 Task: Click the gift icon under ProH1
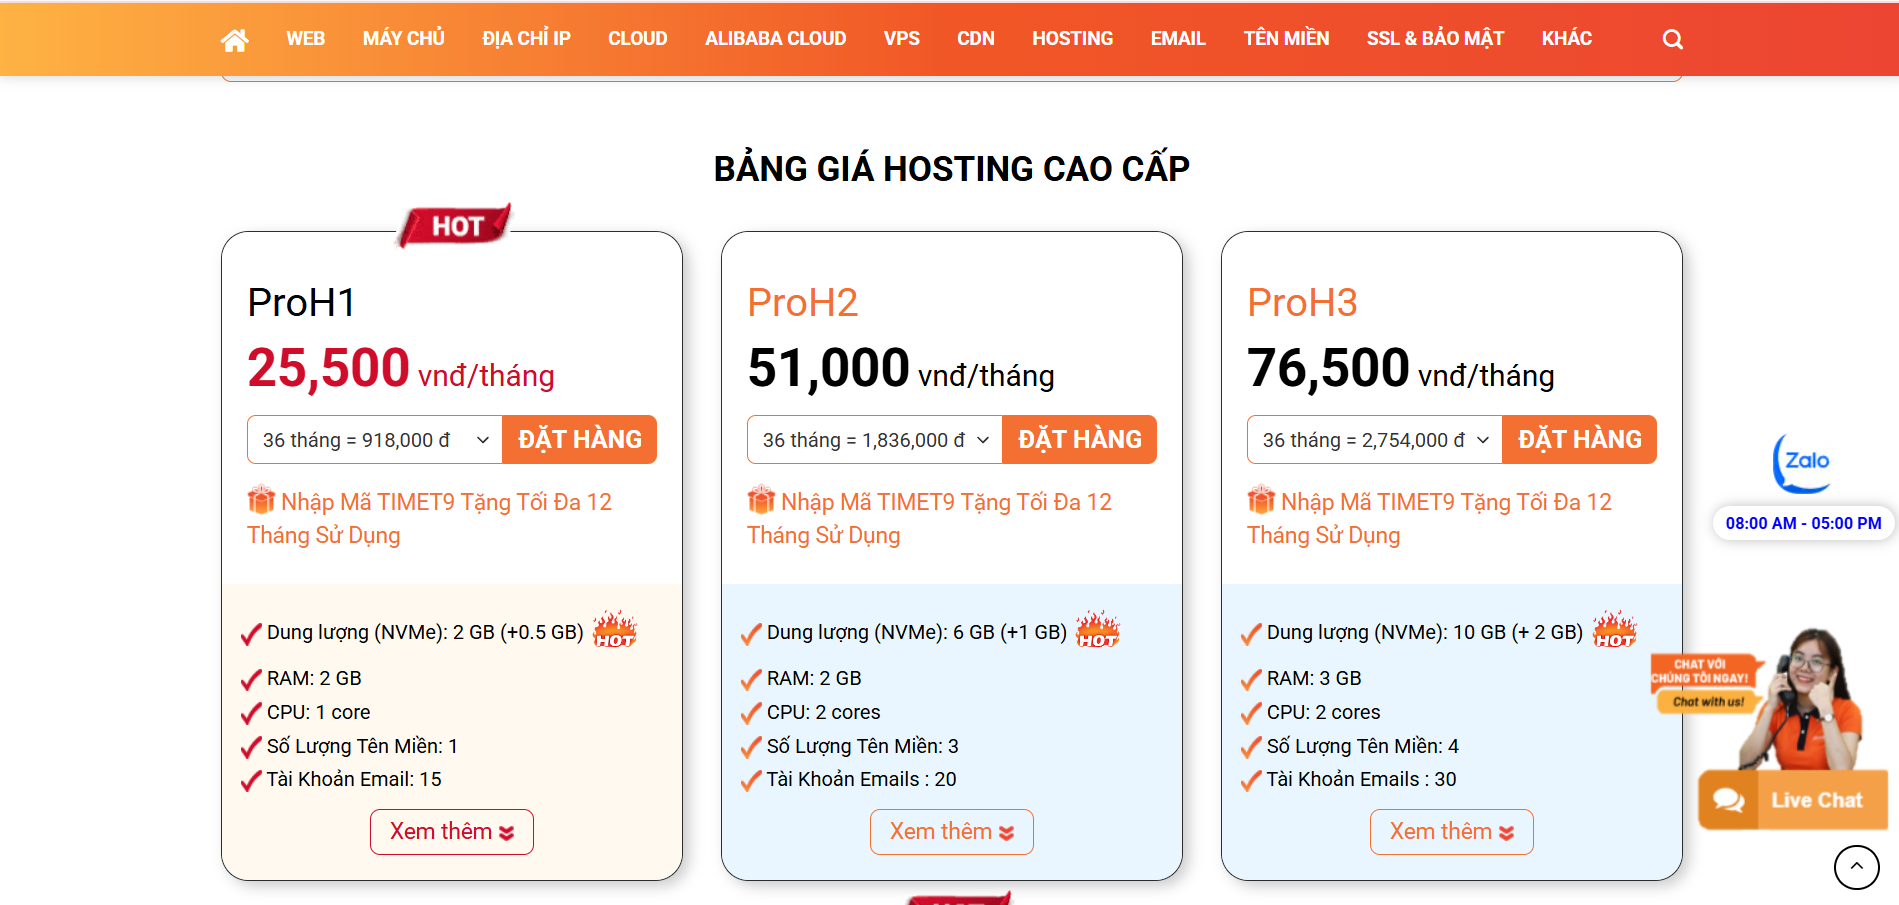click(x=261, y=500)
